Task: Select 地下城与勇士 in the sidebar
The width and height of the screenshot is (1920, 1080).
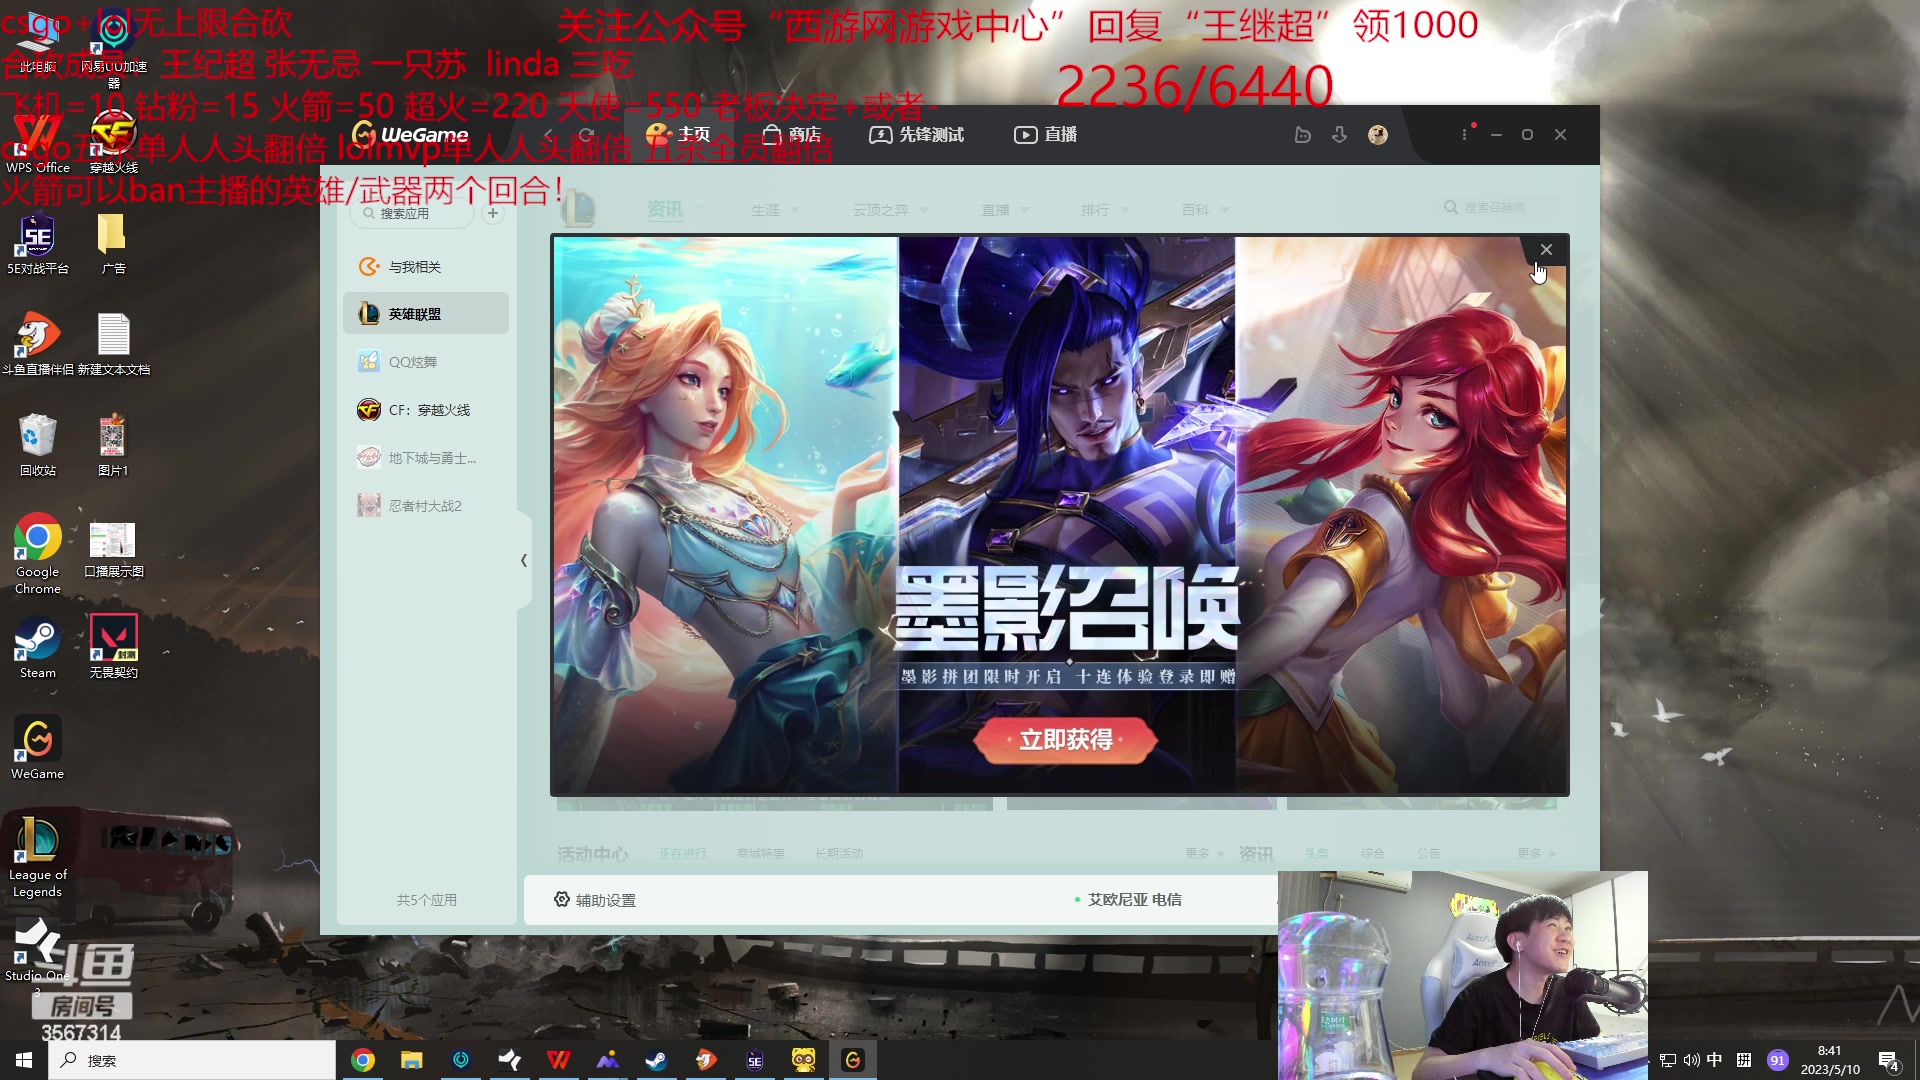Action: tap(426, 458)
